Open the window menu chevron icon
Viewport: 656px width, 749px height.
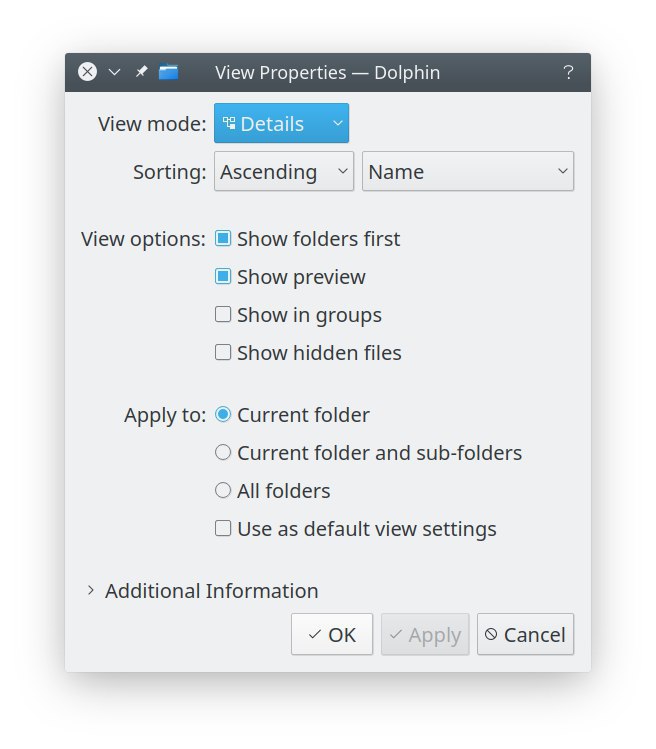pos(114,73)
